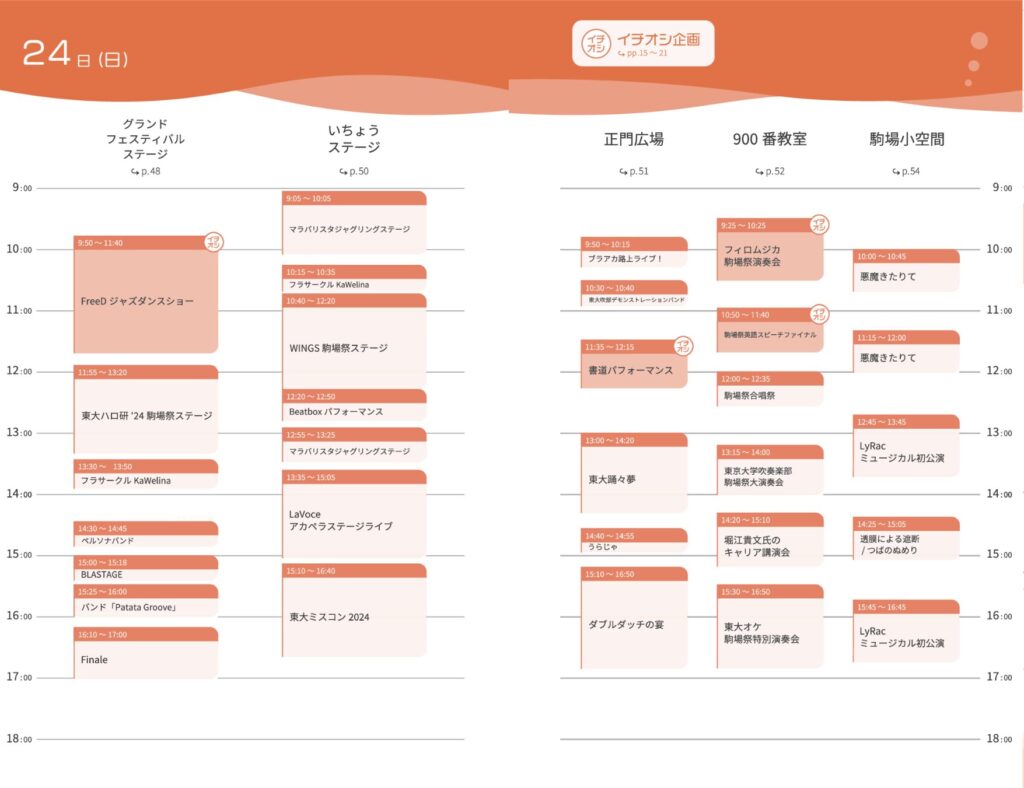
Task: Open 東大オケ 駒場祭特別演奏会 event
Action: click(770, 627)
